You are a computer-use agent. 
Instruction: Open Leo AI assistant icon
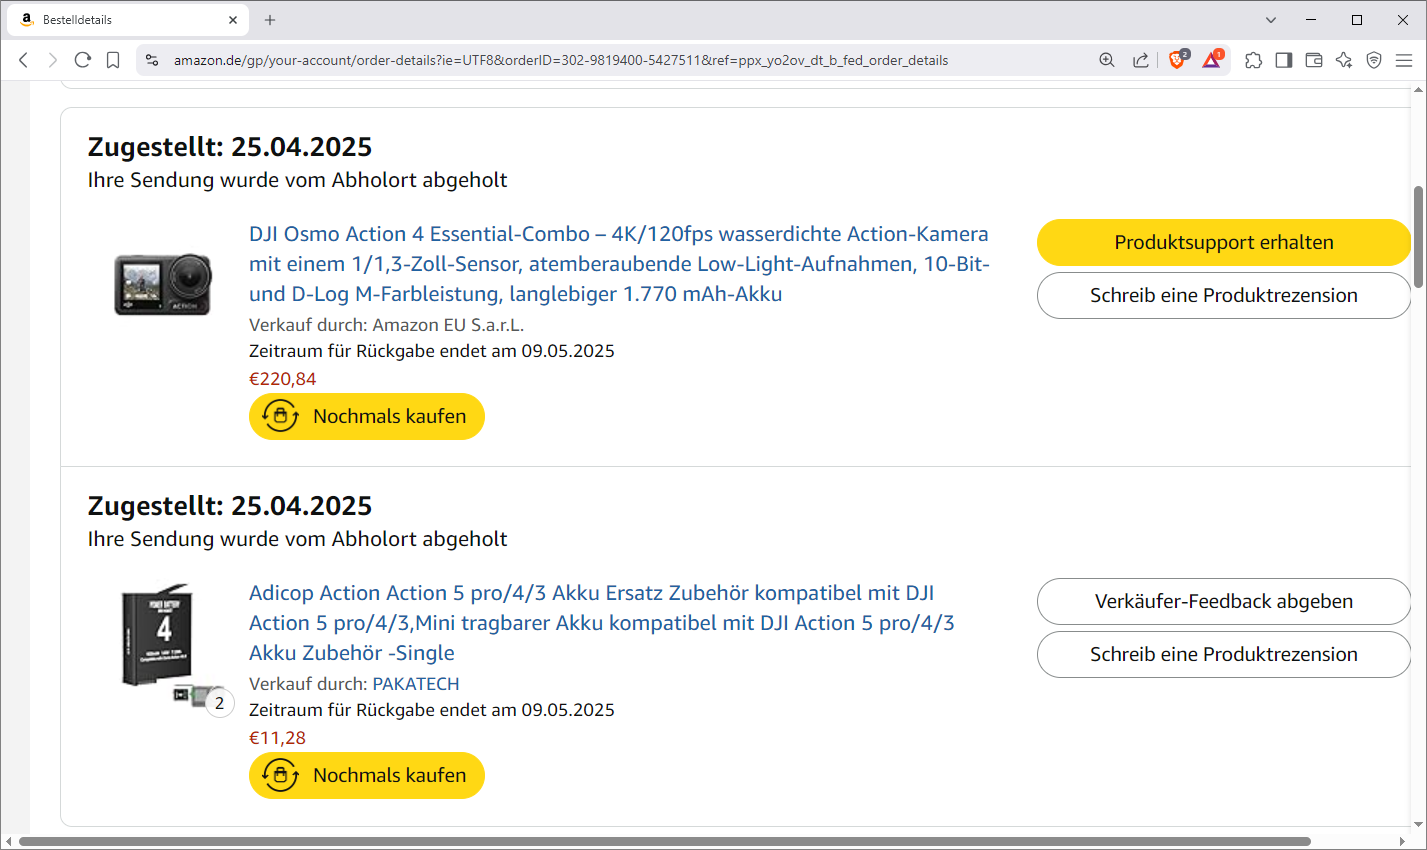(x=1344, y=60)
